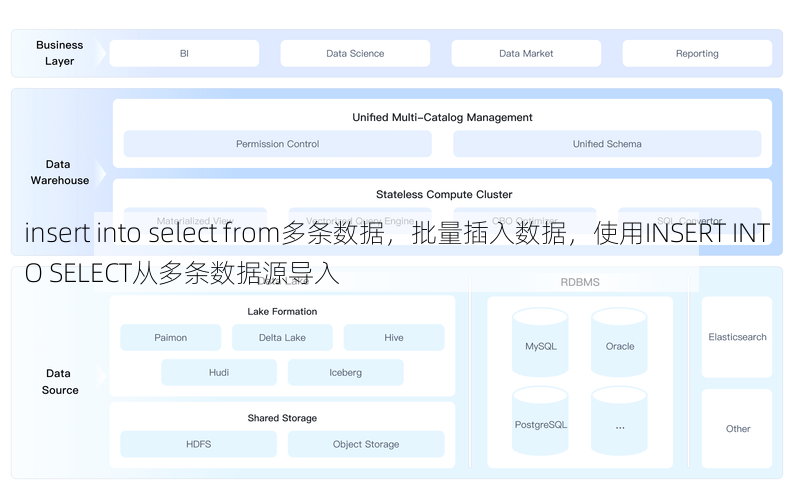Image resolution: width=794 pixels, height=490 pixels.
Task: Click the Business Layer label
Action: 59,53
